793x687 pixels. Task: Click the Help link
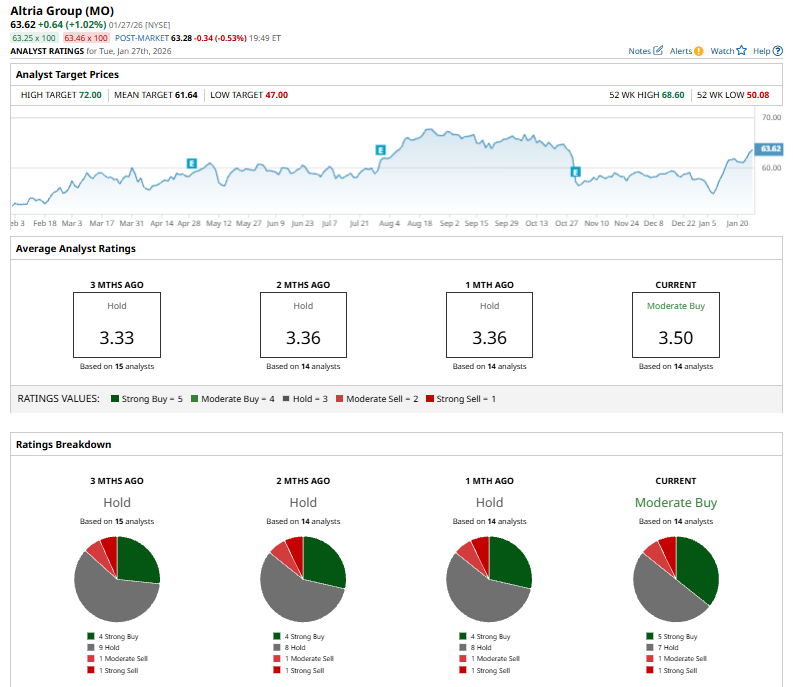[762, 51]
